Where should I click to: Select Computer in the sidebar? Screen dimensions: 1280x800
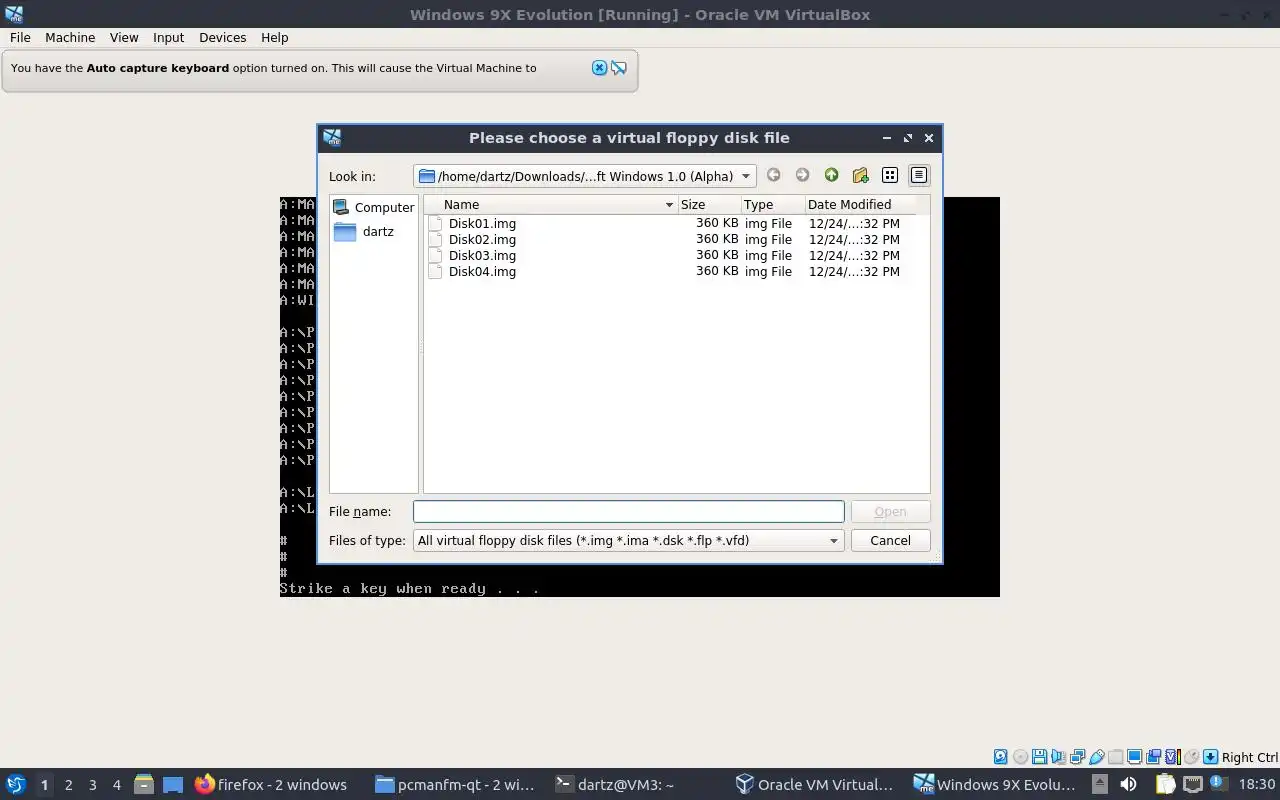click(373, 207)
